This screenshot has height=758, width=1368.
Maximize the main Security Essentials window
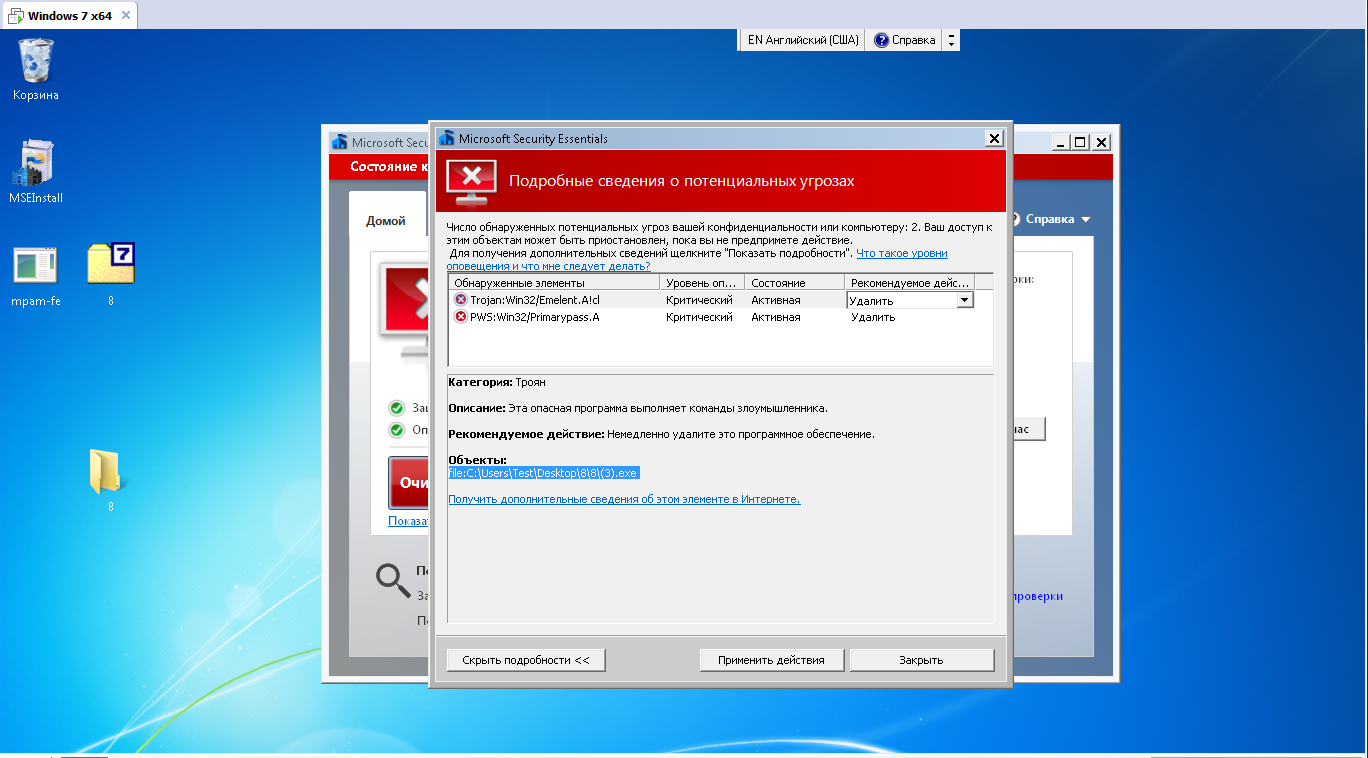click(x=1080, y=143)
